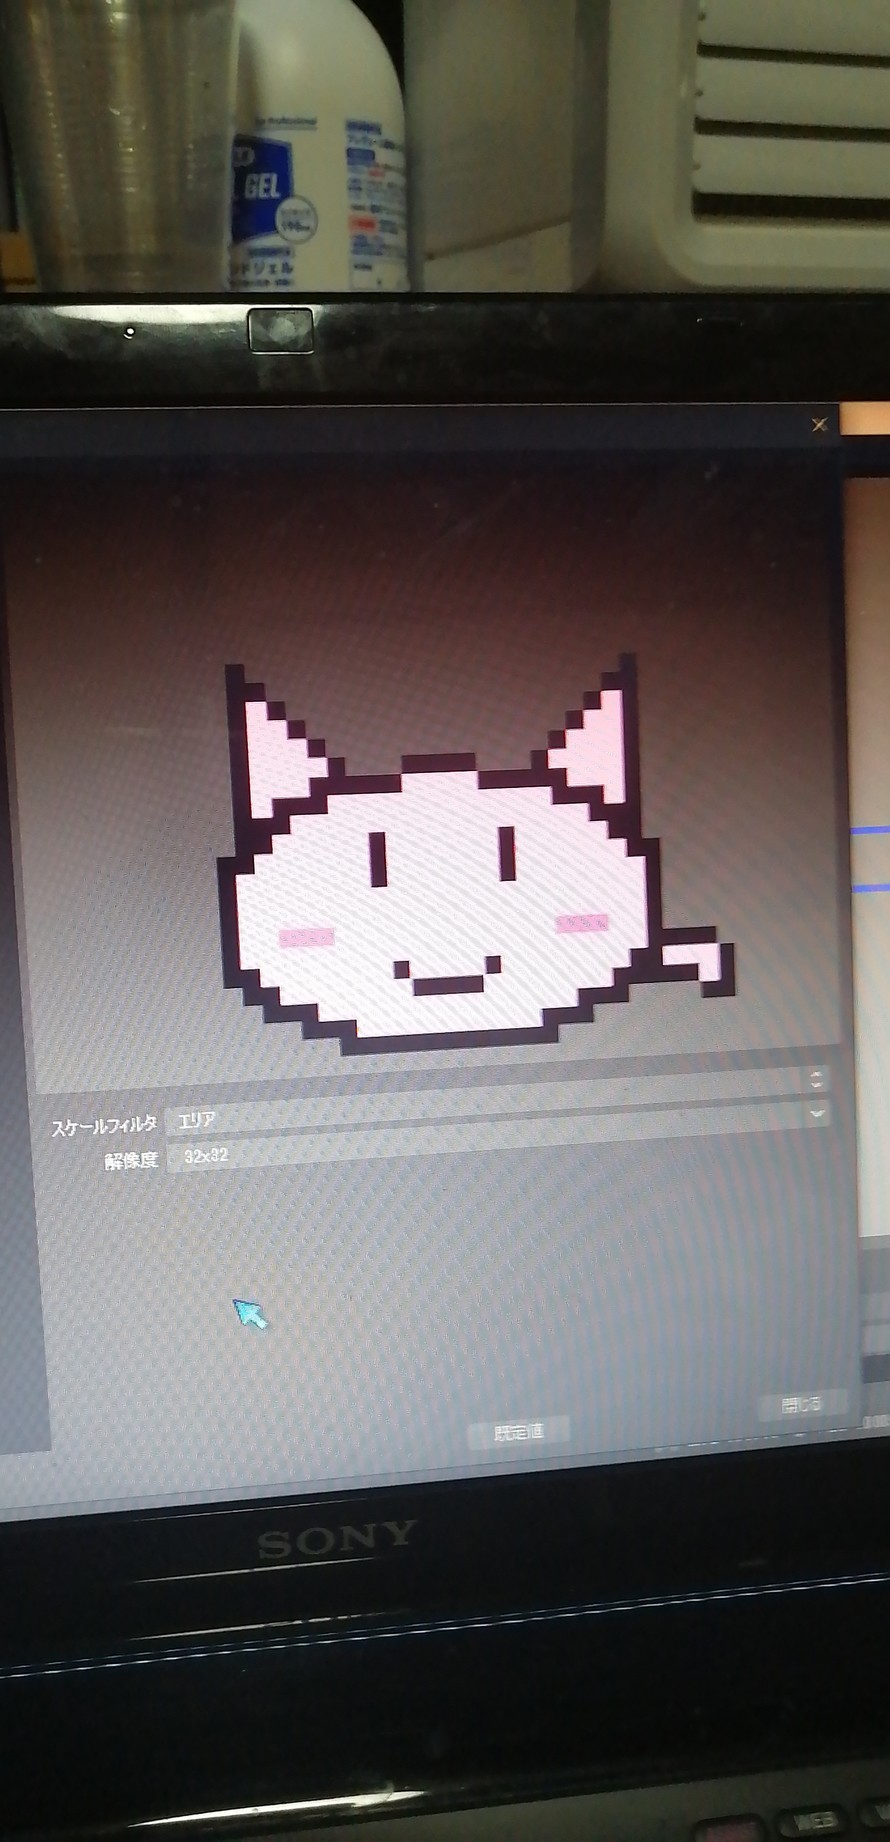This screenshot has width=890, height=1842.
Task: Click the cat's right eye in the preview
Action: [x=507, y=852]
